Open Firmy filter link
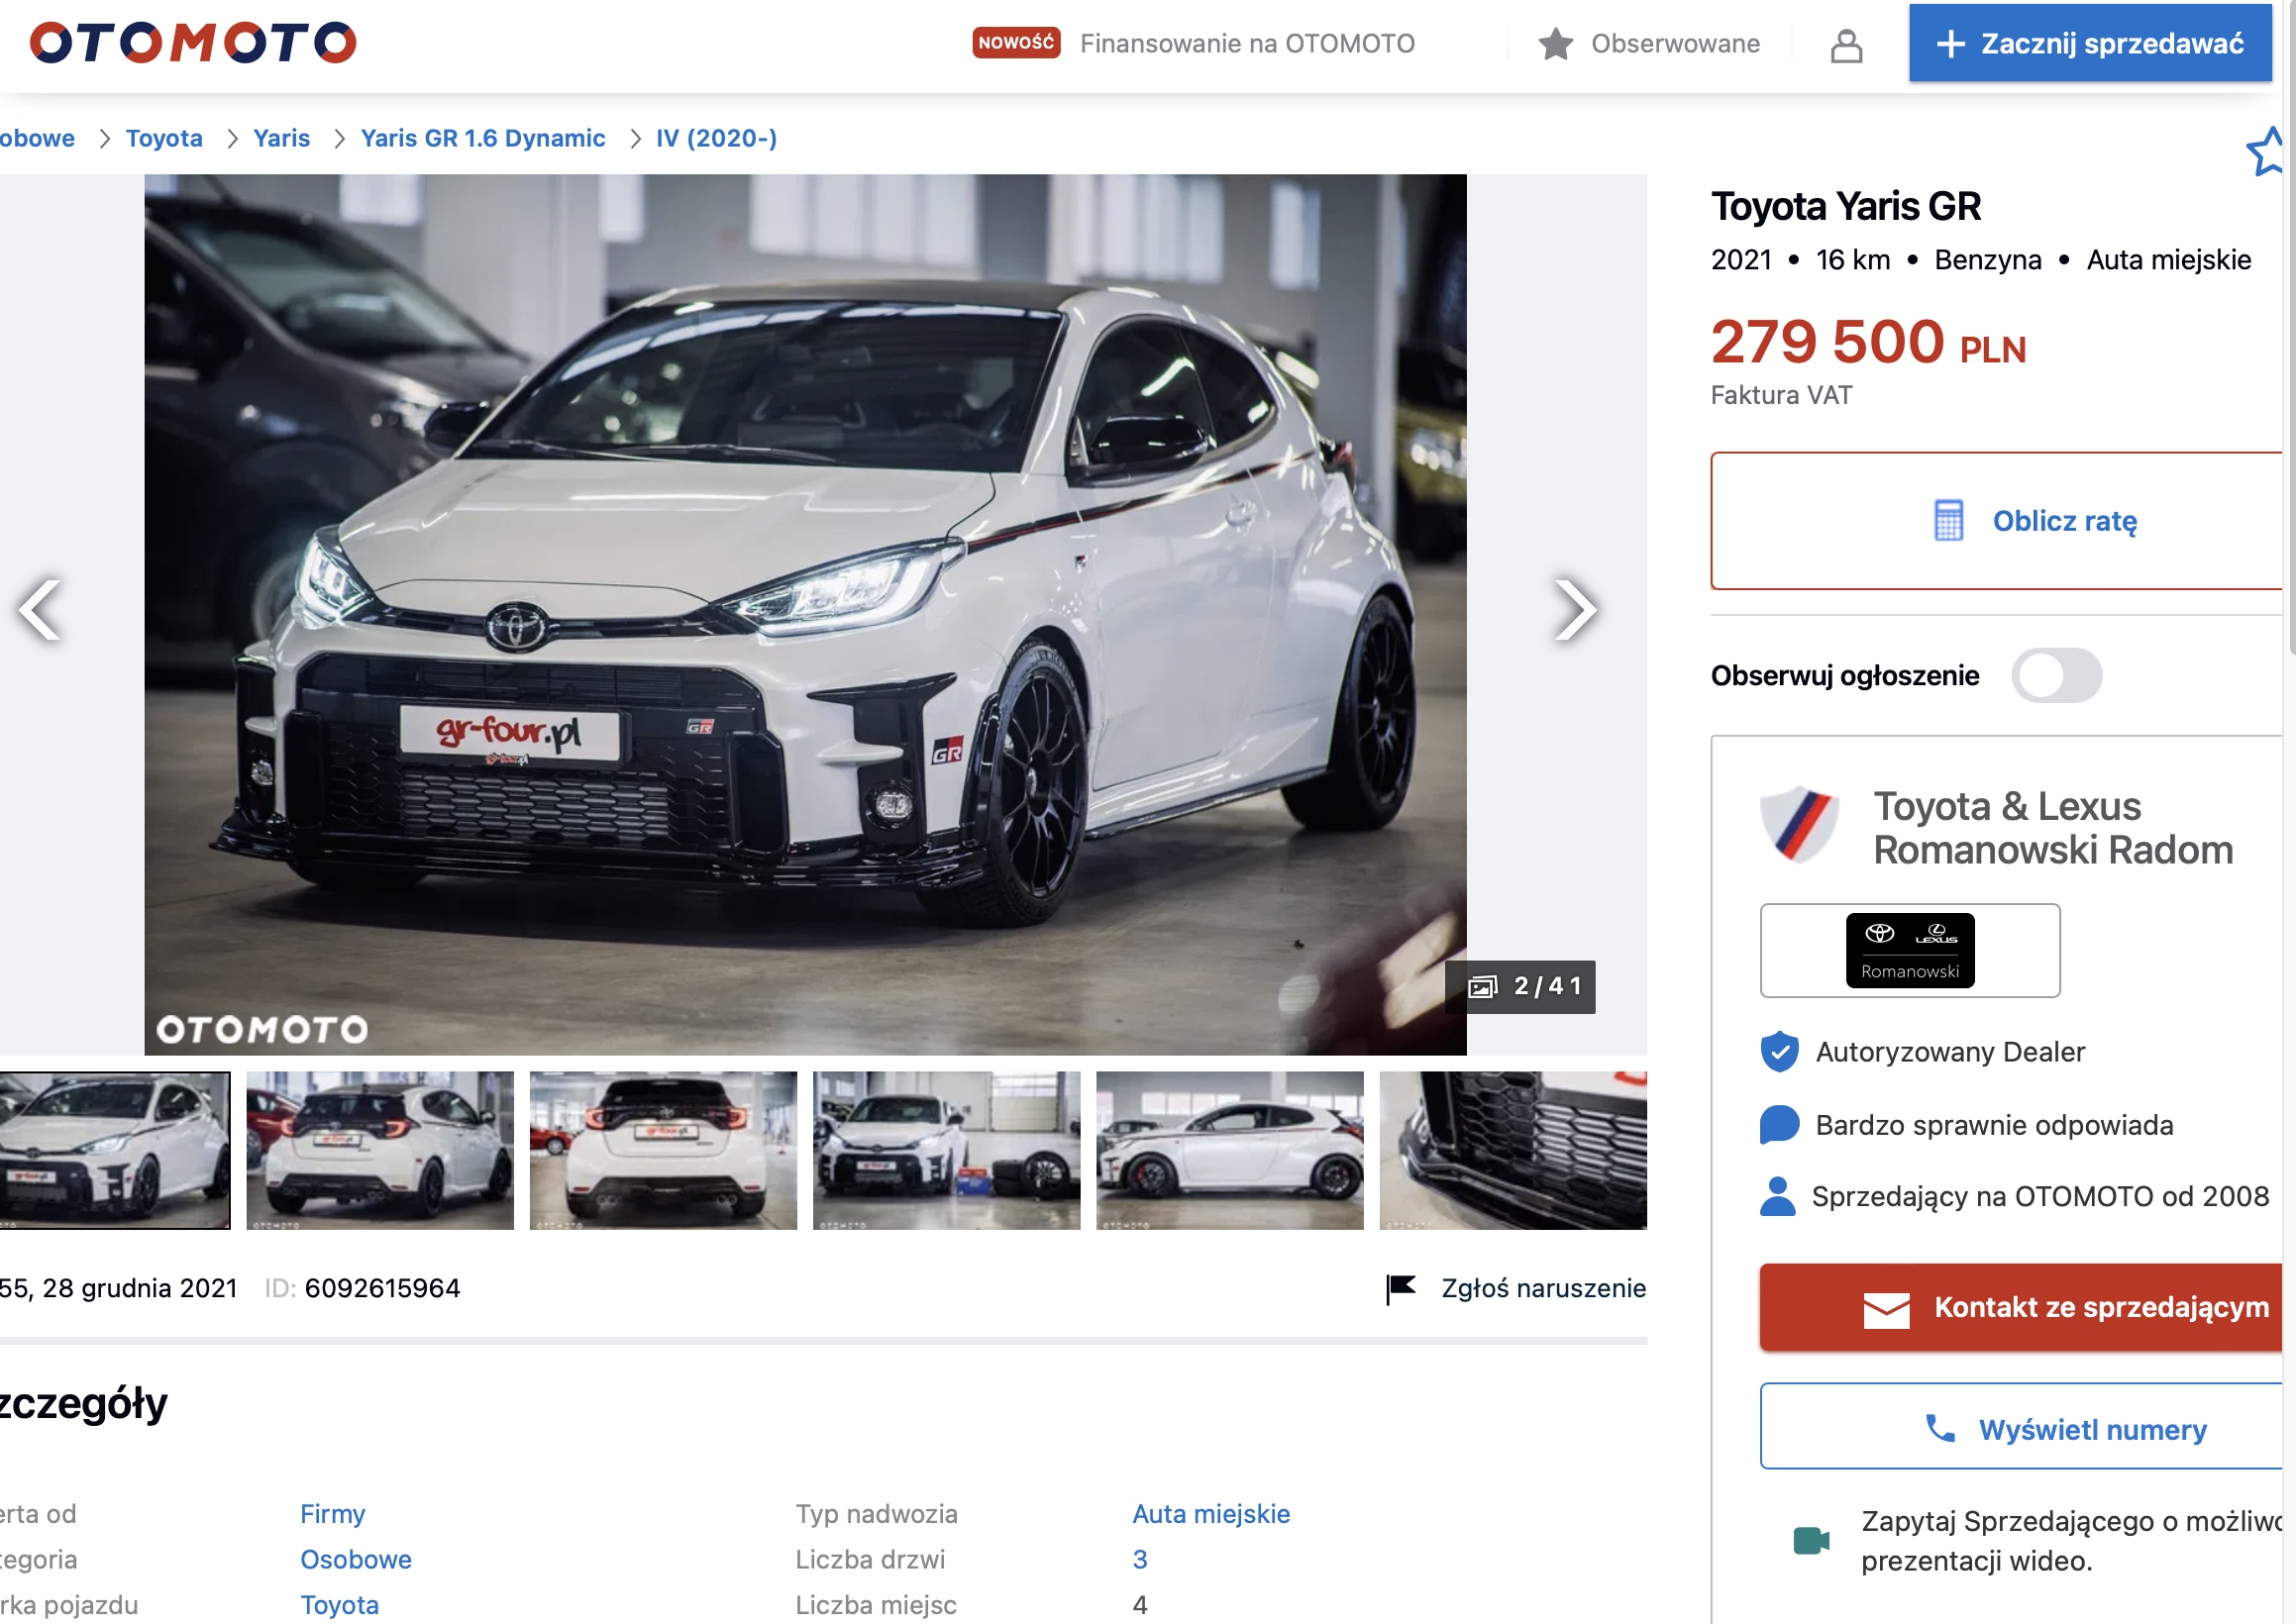 [x=332, y=1514]
